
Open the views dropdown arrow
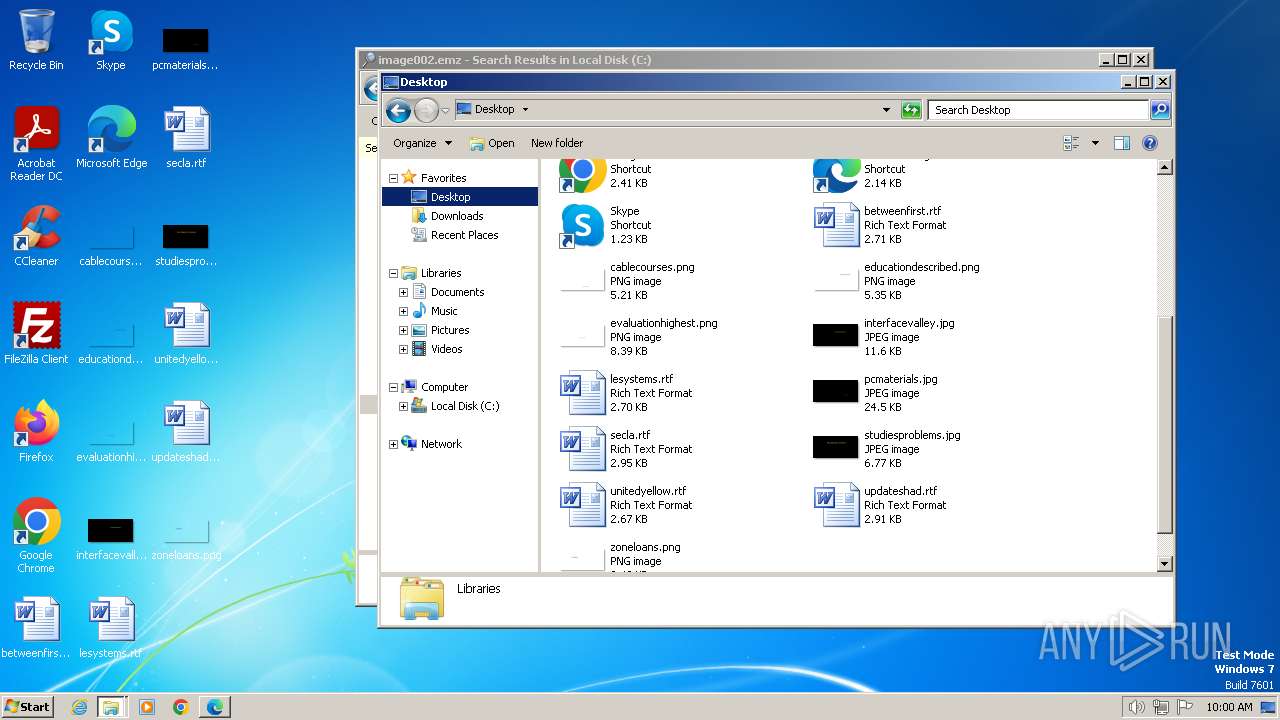[x=1095, y=143]
